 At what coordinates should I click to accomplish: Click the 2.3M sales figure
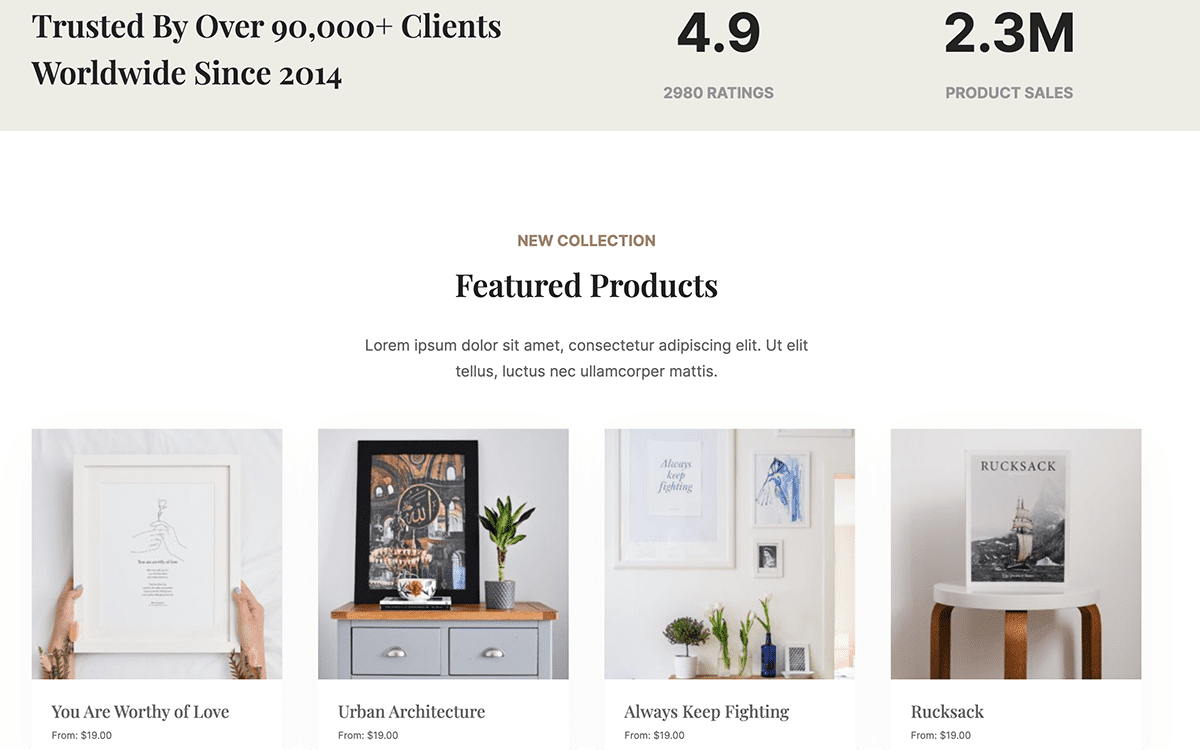1009,33
